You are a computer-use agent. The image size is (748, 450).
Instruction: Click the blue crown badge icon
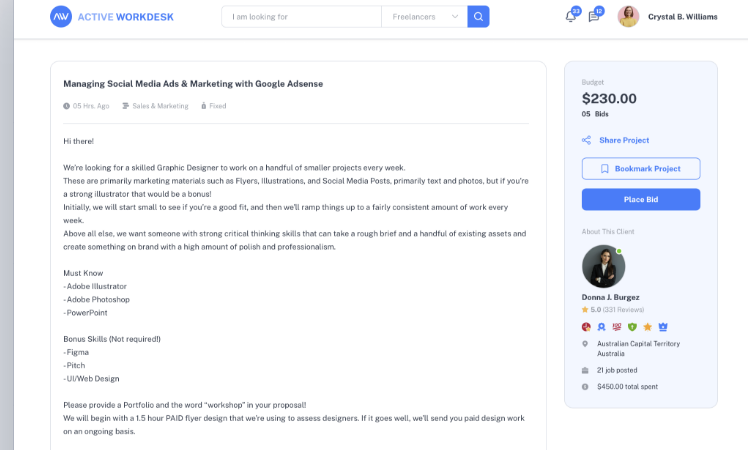coord(662,326)
